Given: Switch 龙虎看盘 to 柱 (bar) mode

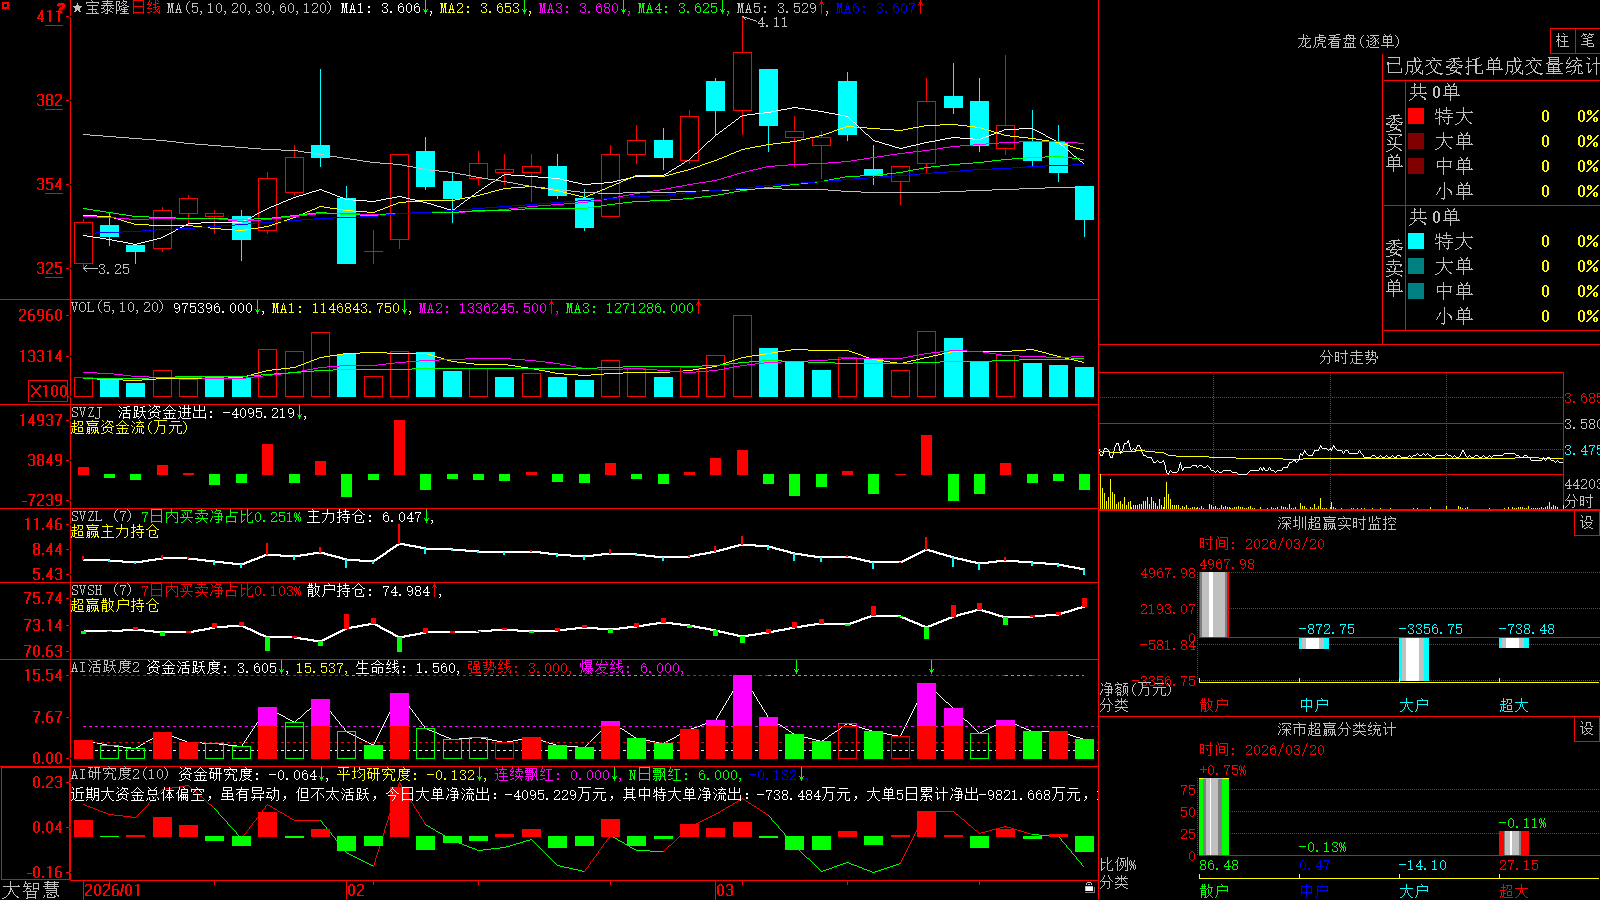Looking at the screenshot, I should pyautogui.click(x=1562, y=40).
